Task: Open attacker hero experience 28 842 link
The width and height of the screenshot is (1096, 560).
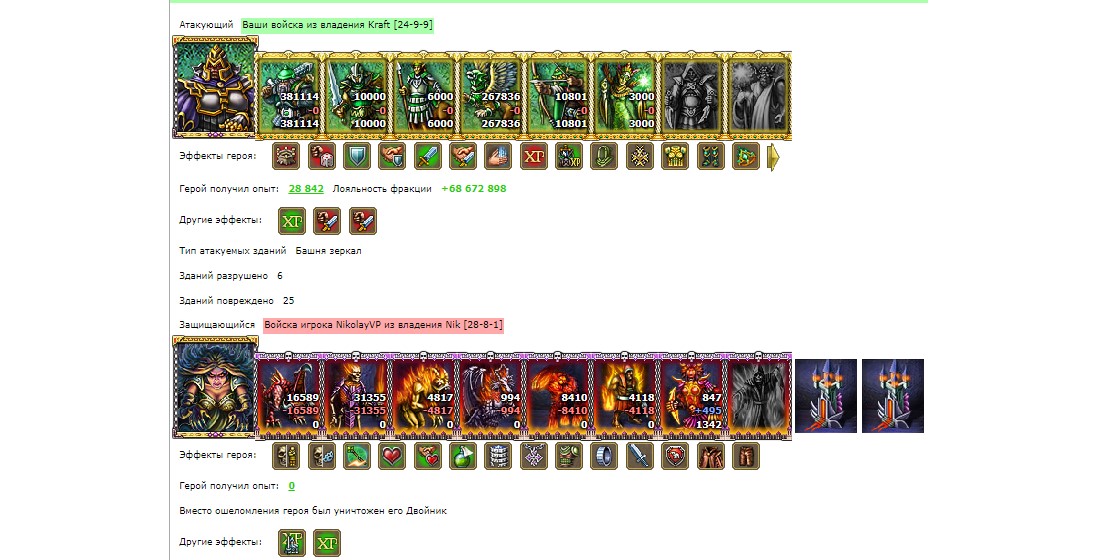Action: click(306, 189)
